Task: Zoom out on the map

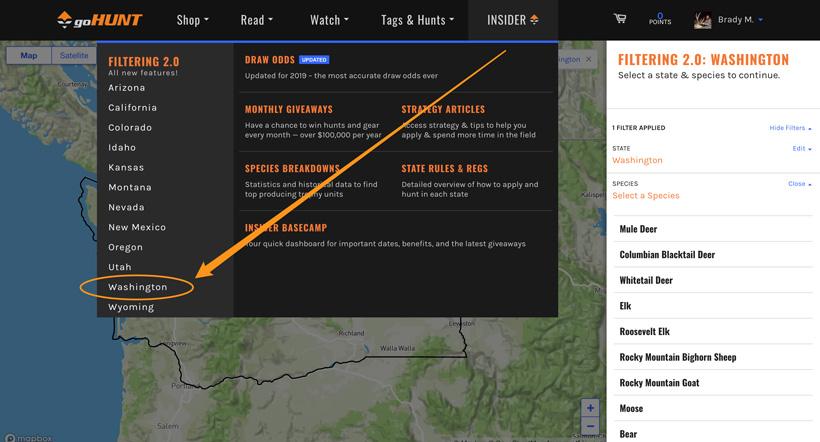Action: 590,426
